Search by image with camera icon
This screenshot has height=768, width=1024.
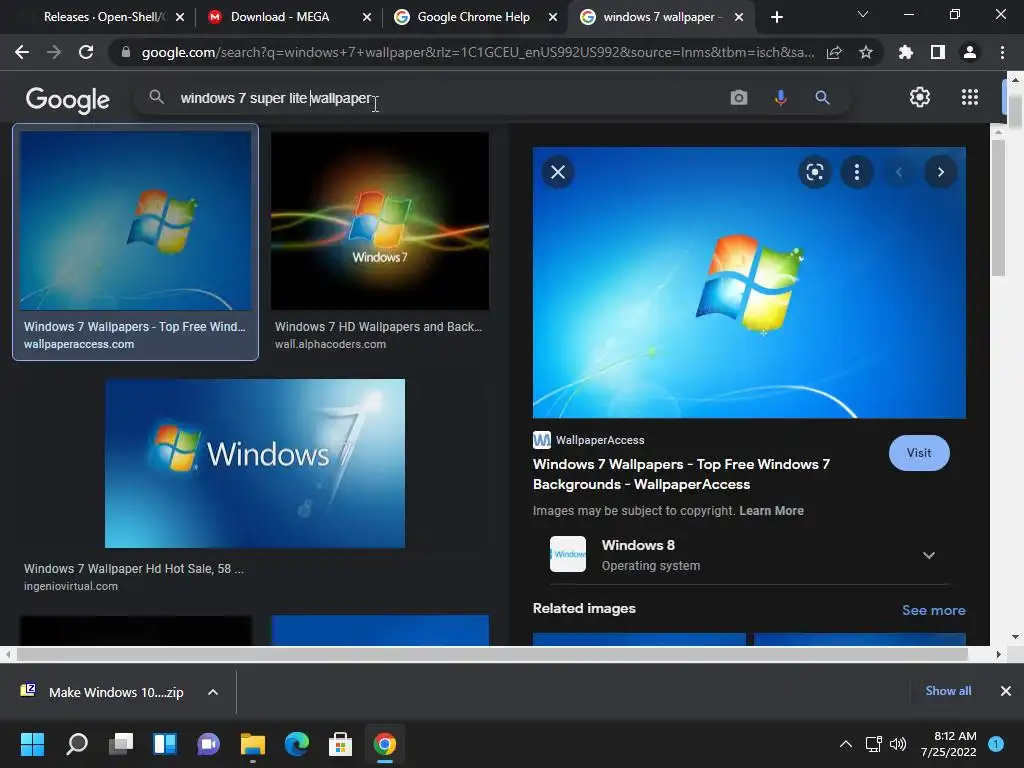739,98
